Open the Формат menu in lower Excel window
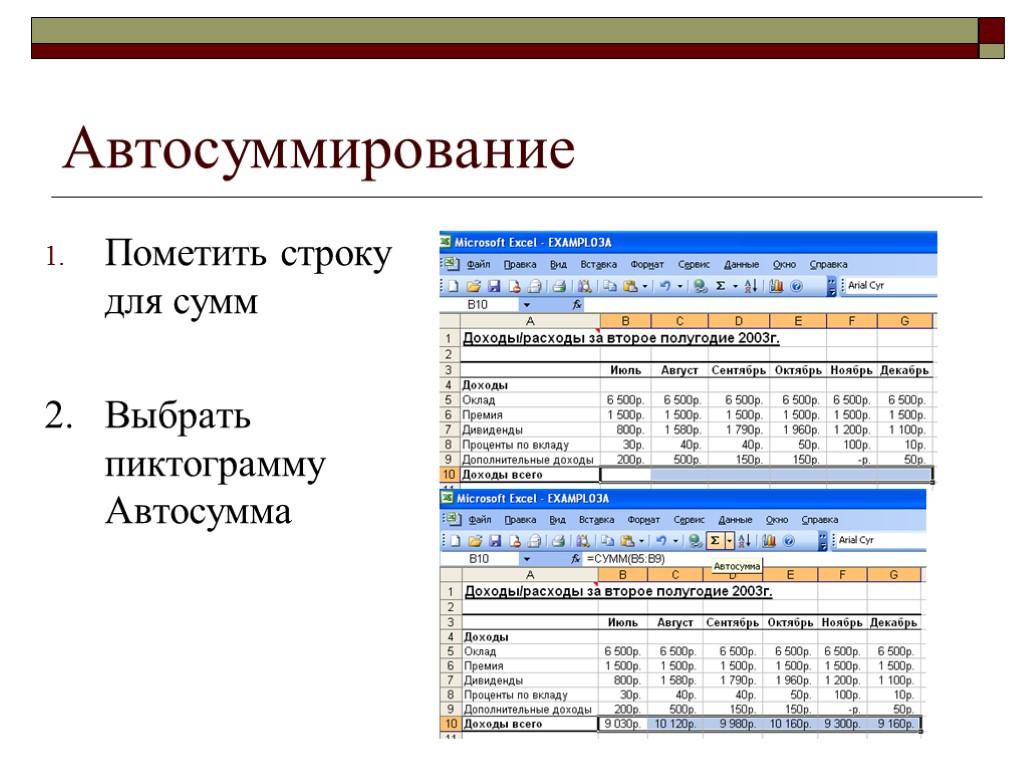 coord(643,520)
